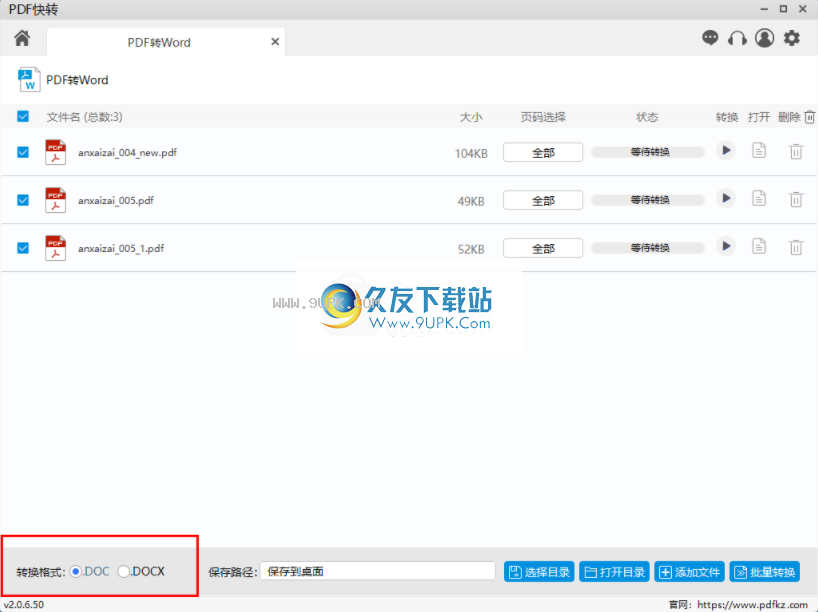Close the PDF快转 window
818x612 pixels.
(803, 9)
